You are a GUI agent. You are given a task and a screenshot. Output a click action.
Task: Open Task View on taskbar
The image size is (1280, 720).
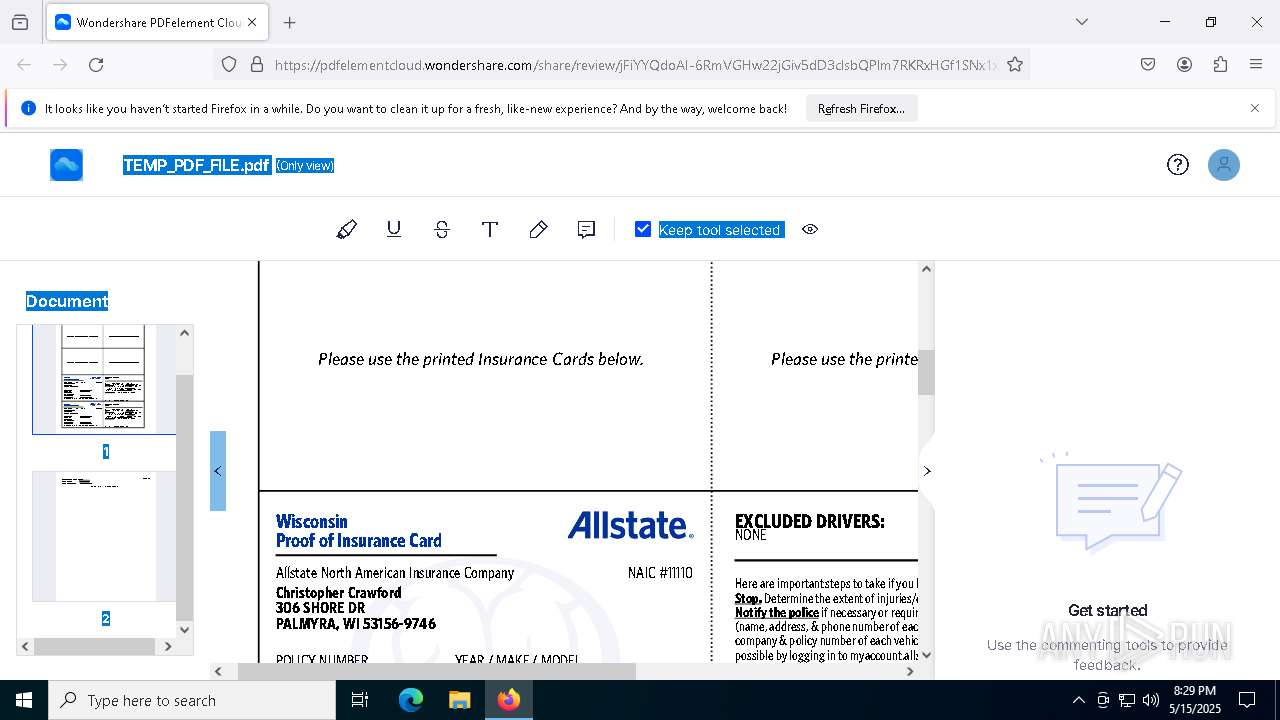360,700
